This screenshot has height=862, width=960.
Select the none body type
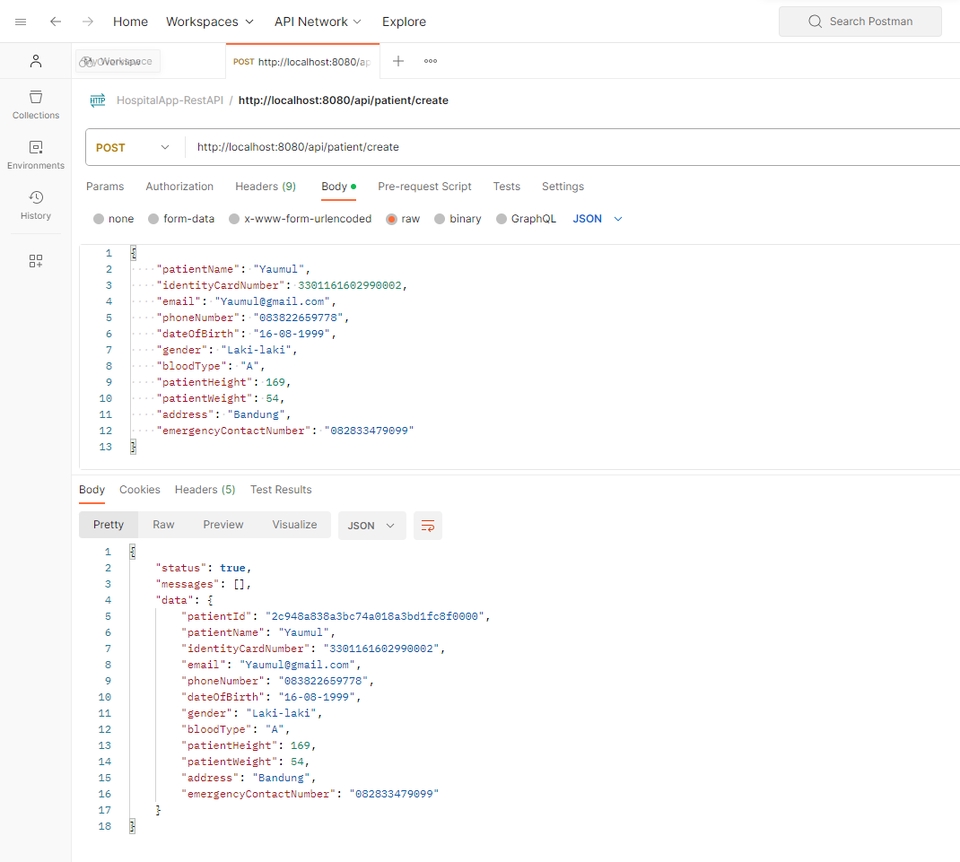[98, 219]
